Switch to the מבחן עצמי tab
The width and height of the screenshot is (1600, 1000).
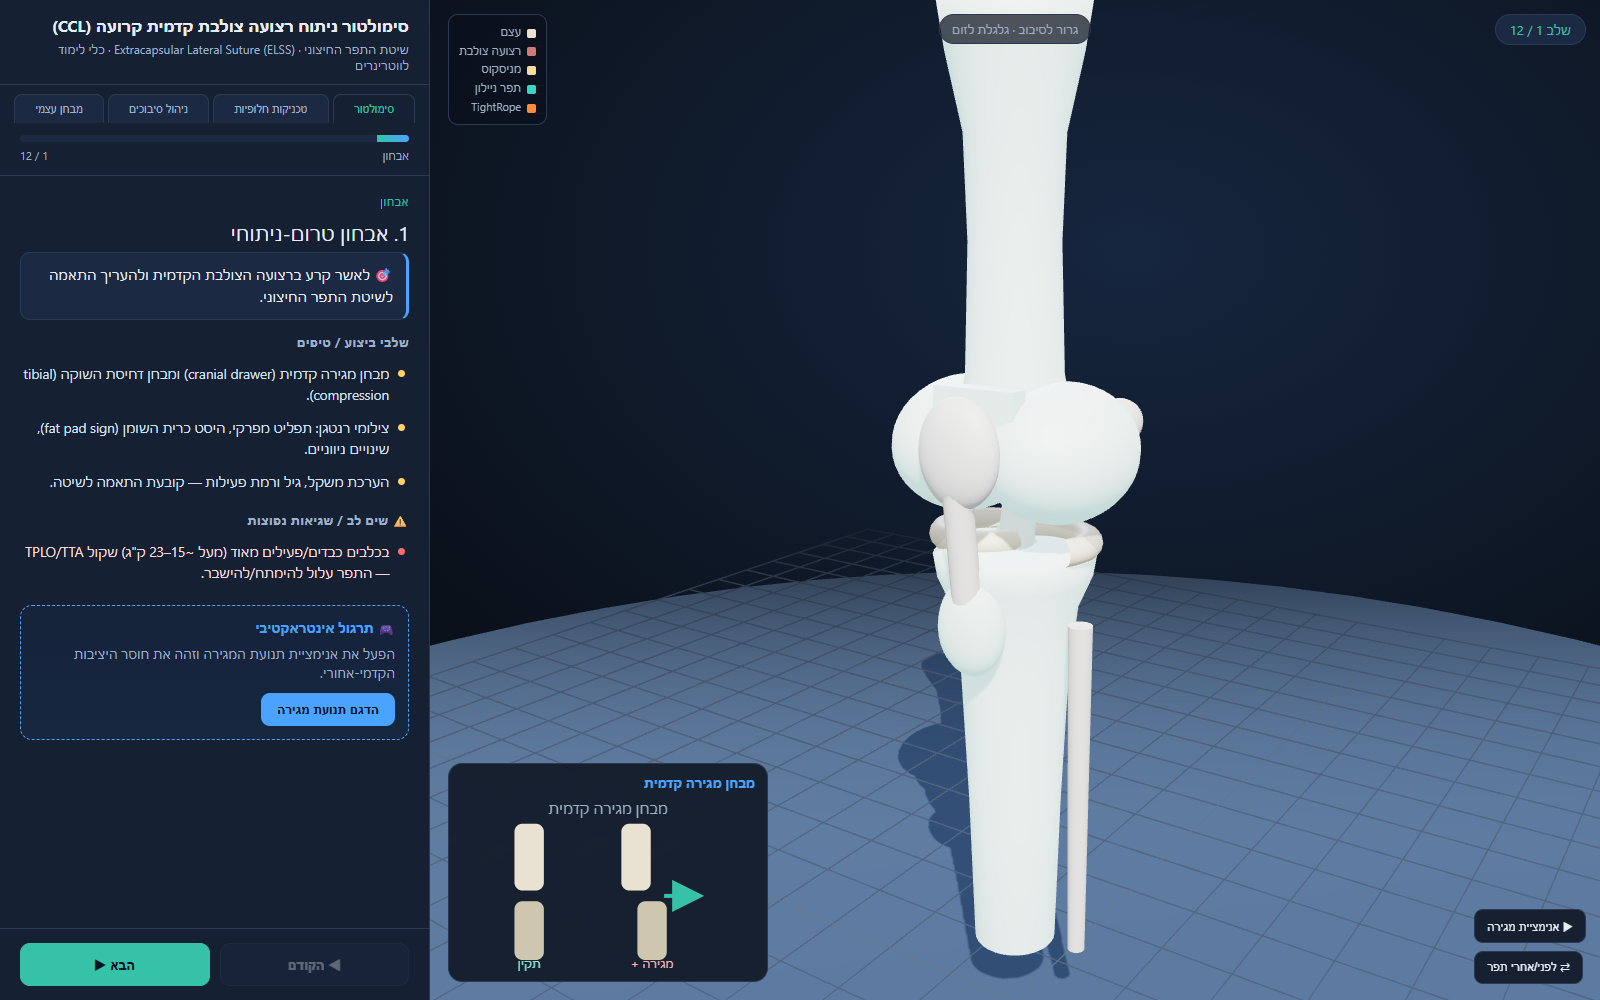pyautogui.click(x=59, y=109)
